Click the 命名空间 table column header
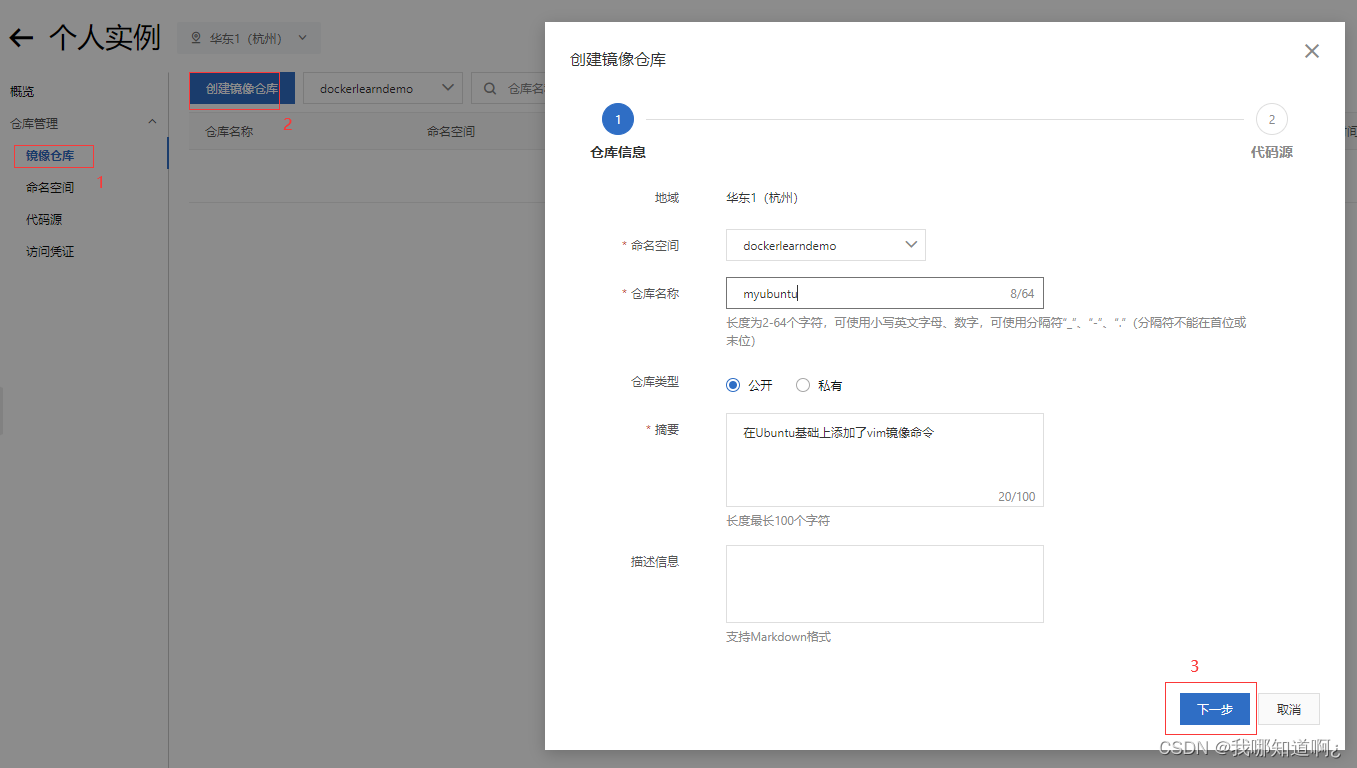 point(451,131)
